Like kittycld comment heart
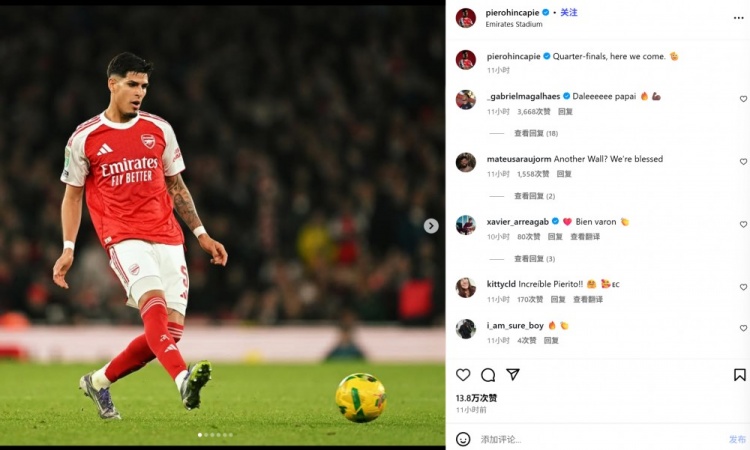This screenshot has width=750, height=450. pos(743,287)
